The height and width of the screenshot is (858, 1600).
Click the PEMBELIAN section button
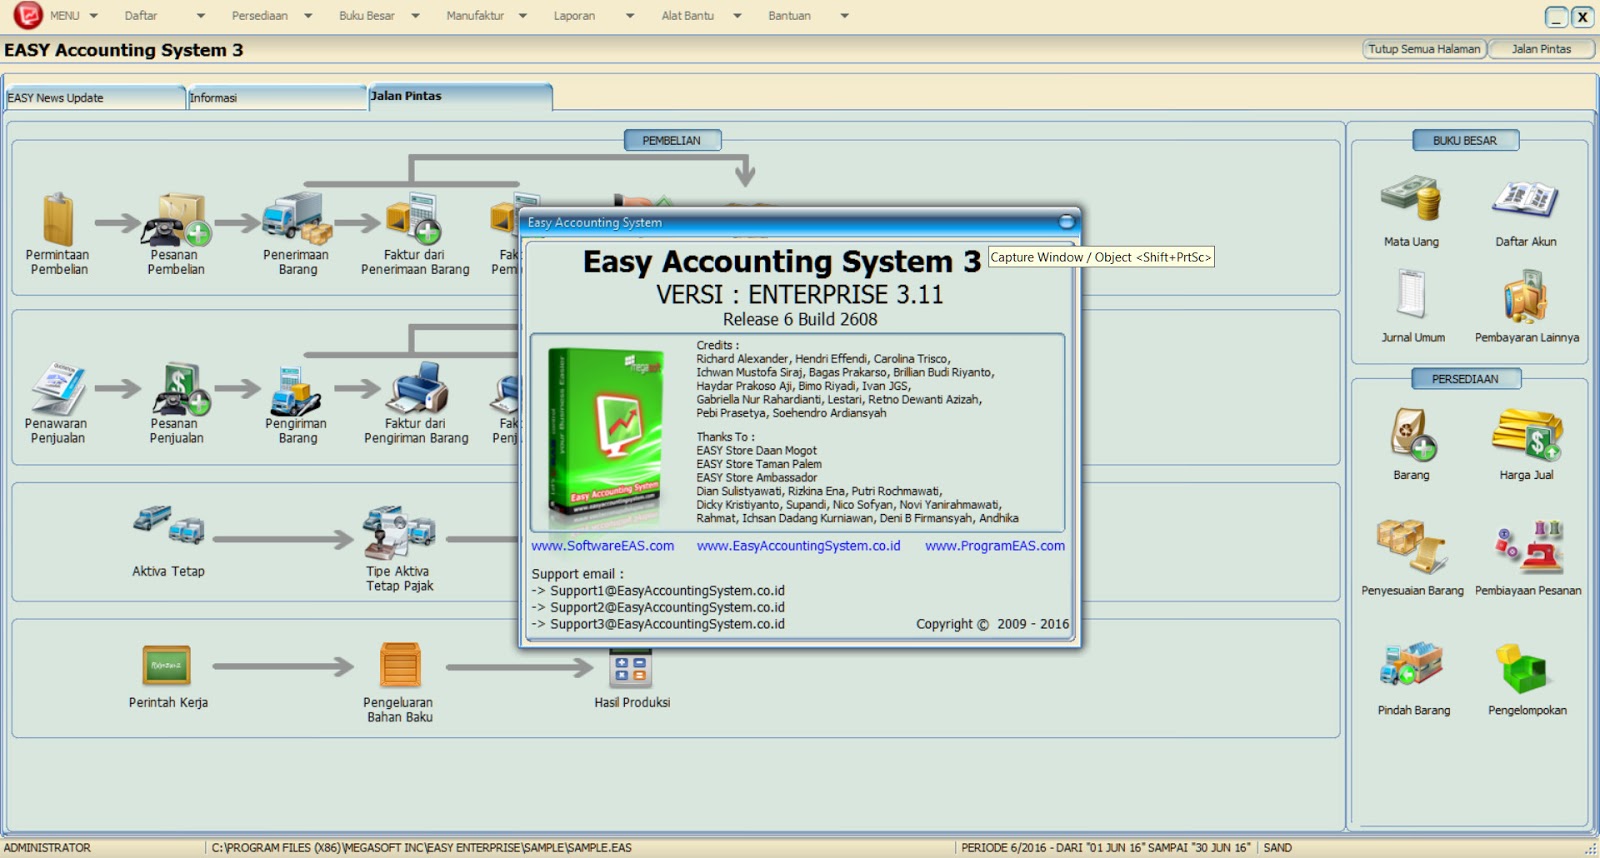pyautogui.click(x=672, y=141)
